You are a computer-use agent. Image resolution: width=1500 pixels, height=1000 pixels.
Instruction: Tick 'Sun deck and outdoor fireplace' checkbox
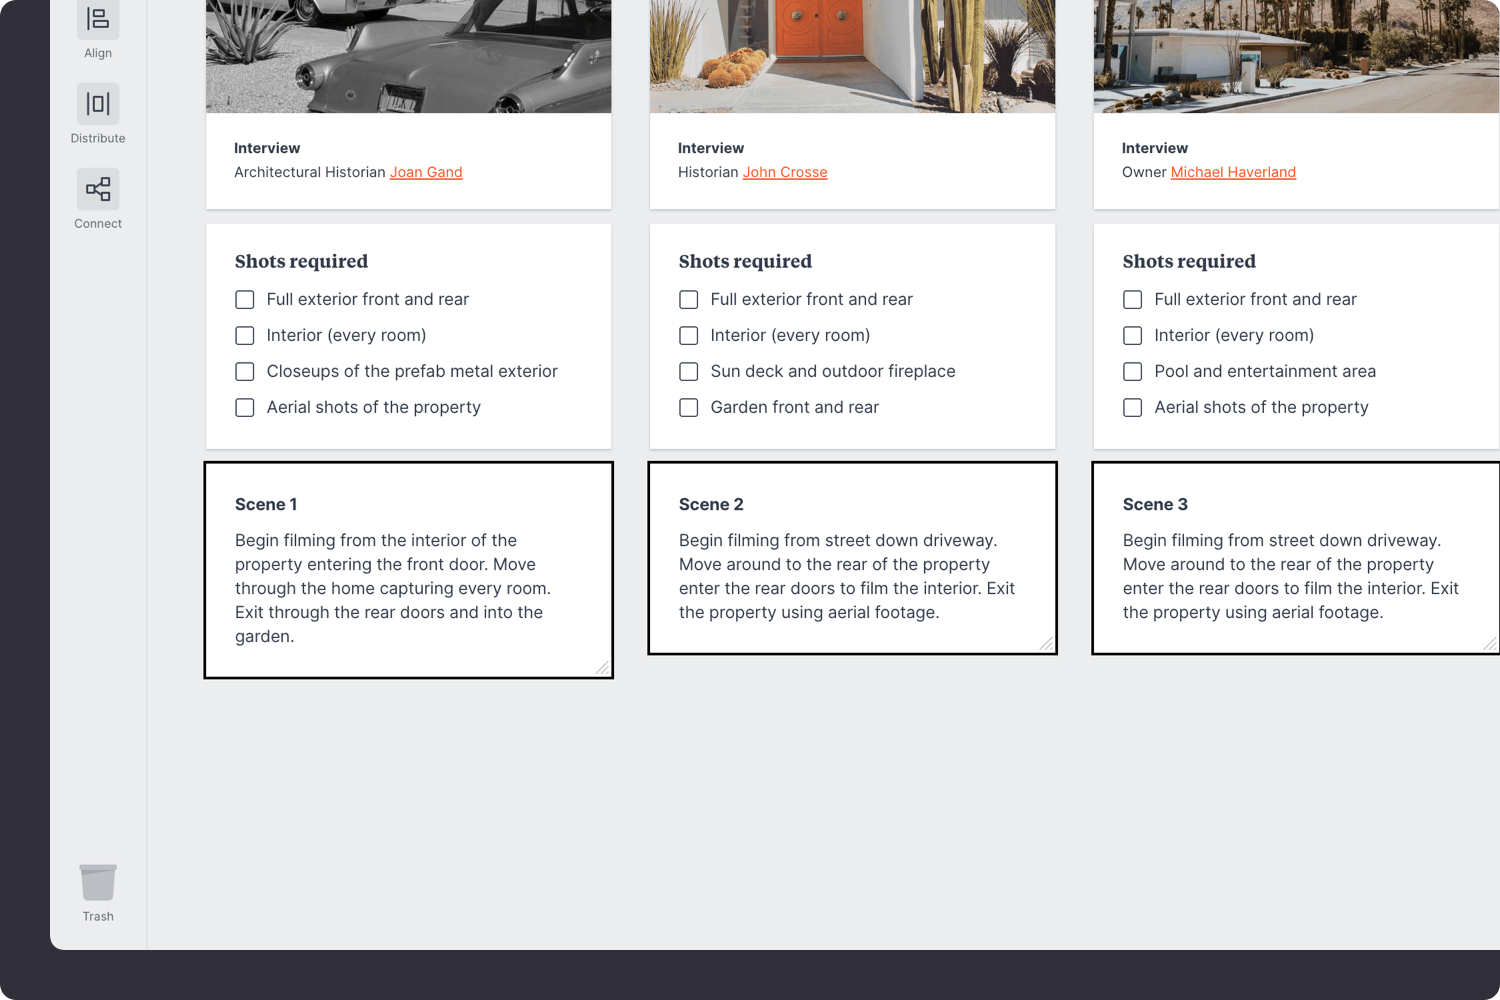[x=689, y=372]
